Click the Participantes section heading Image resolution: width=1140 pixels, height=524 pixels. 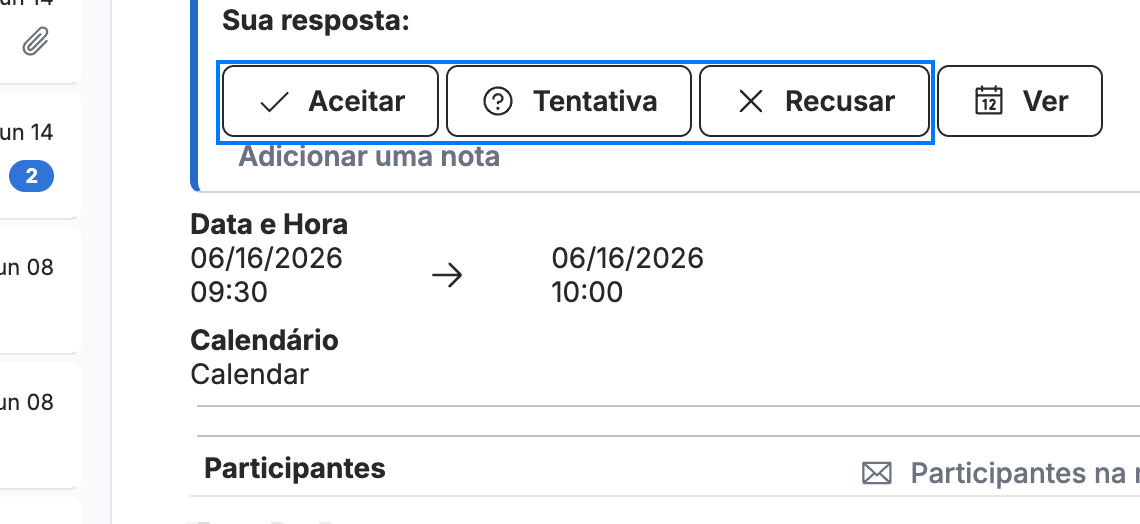[294, 468]
